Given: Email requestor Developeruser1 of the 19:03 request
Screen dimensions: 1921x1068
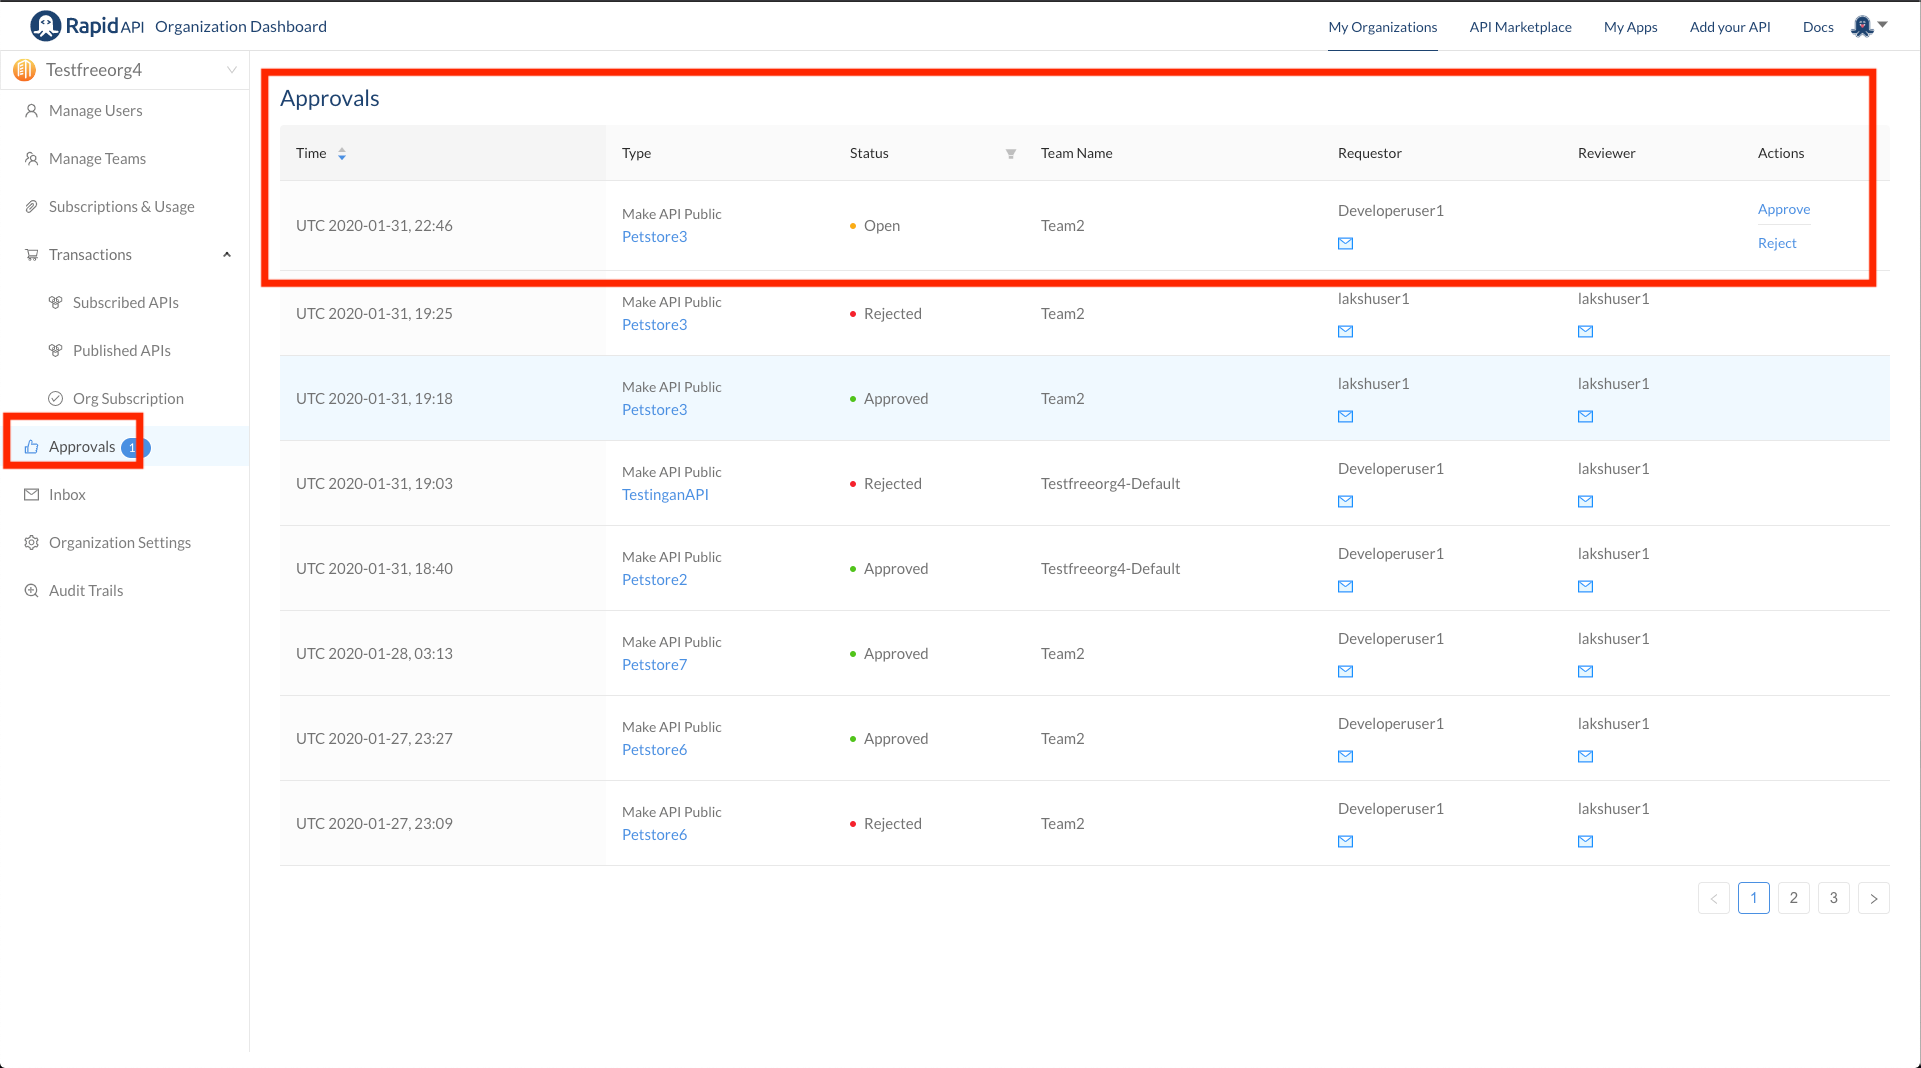Looking at the screenshot, I should coord(1346,501).
